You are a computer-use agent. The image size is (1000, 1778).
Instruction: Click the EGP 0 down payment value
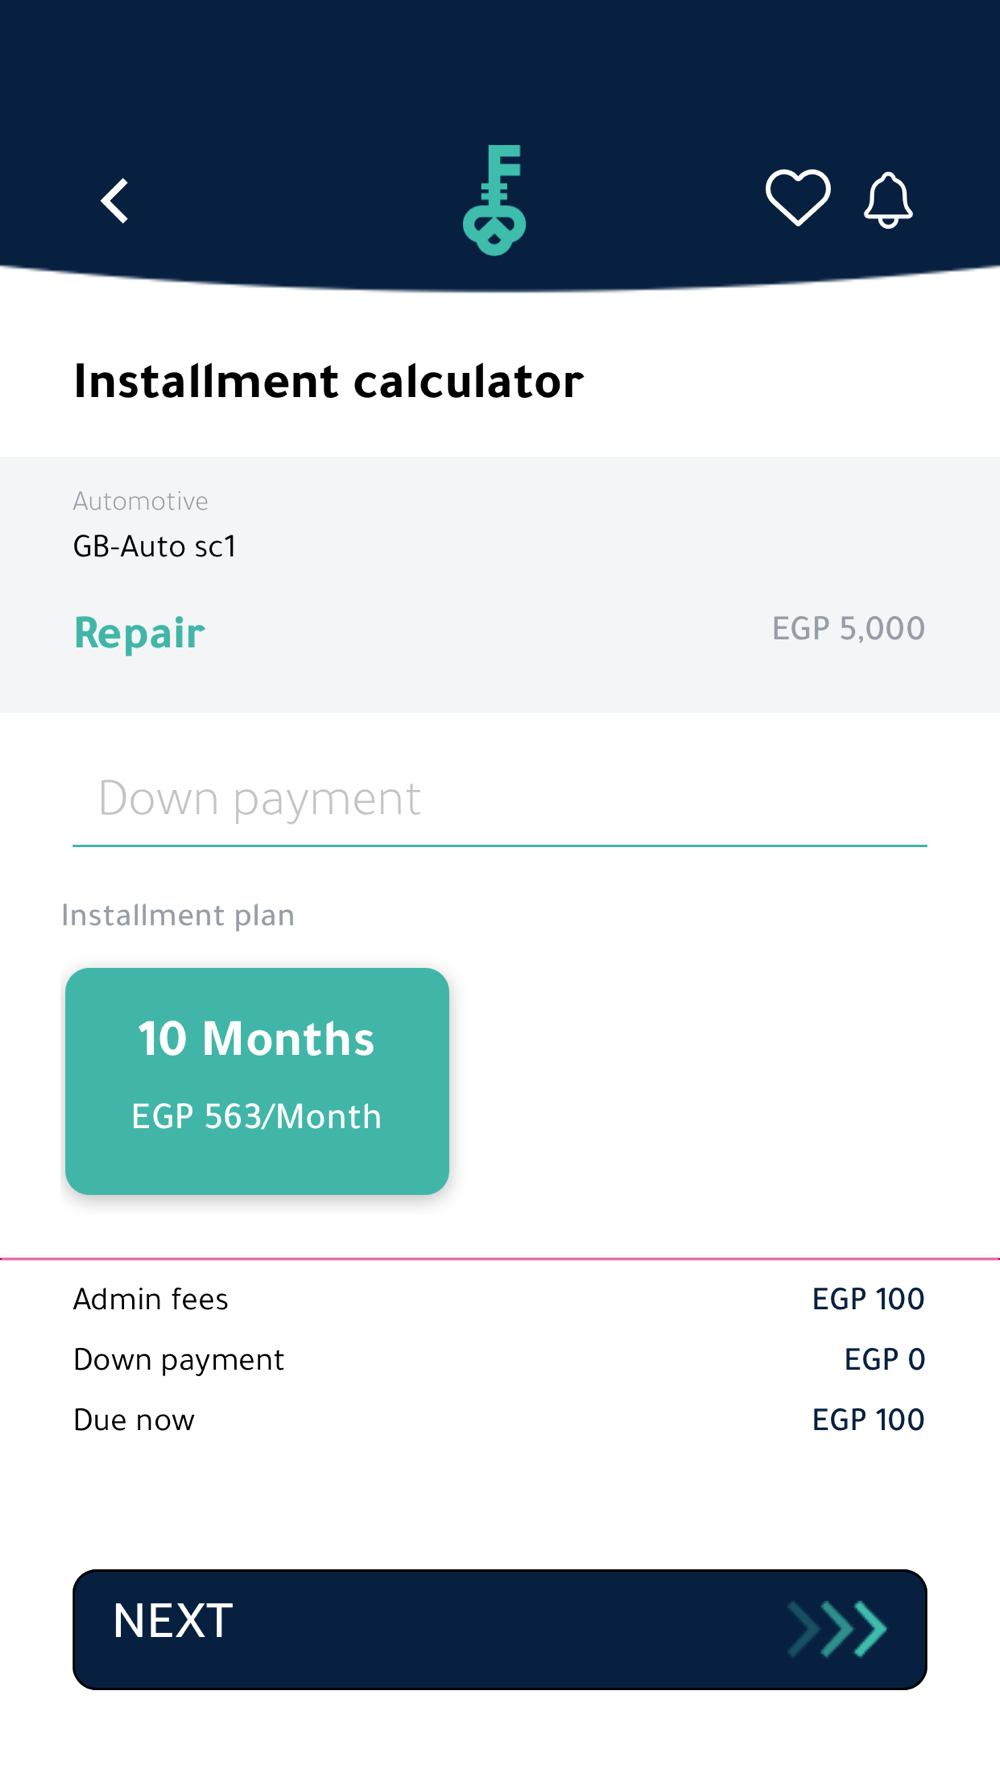(884, 1360)
